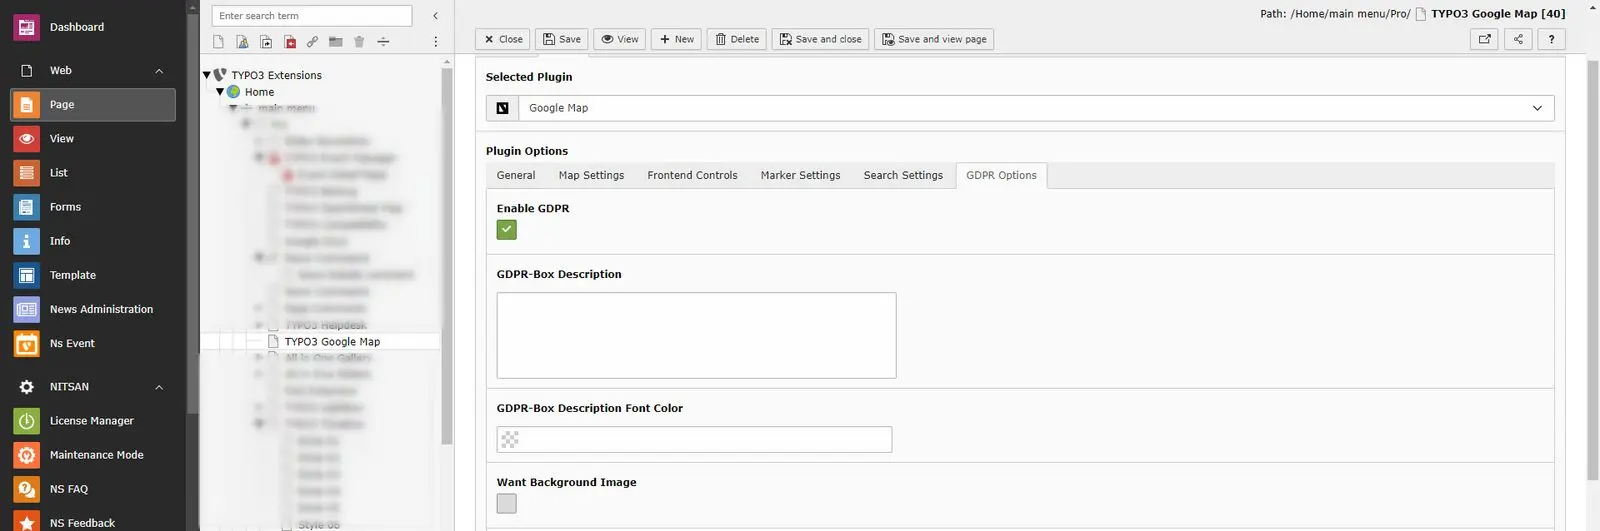Switch to the Map Settings tab
The height and width of the screenshot is (531, 1600).
coord(591,176)
